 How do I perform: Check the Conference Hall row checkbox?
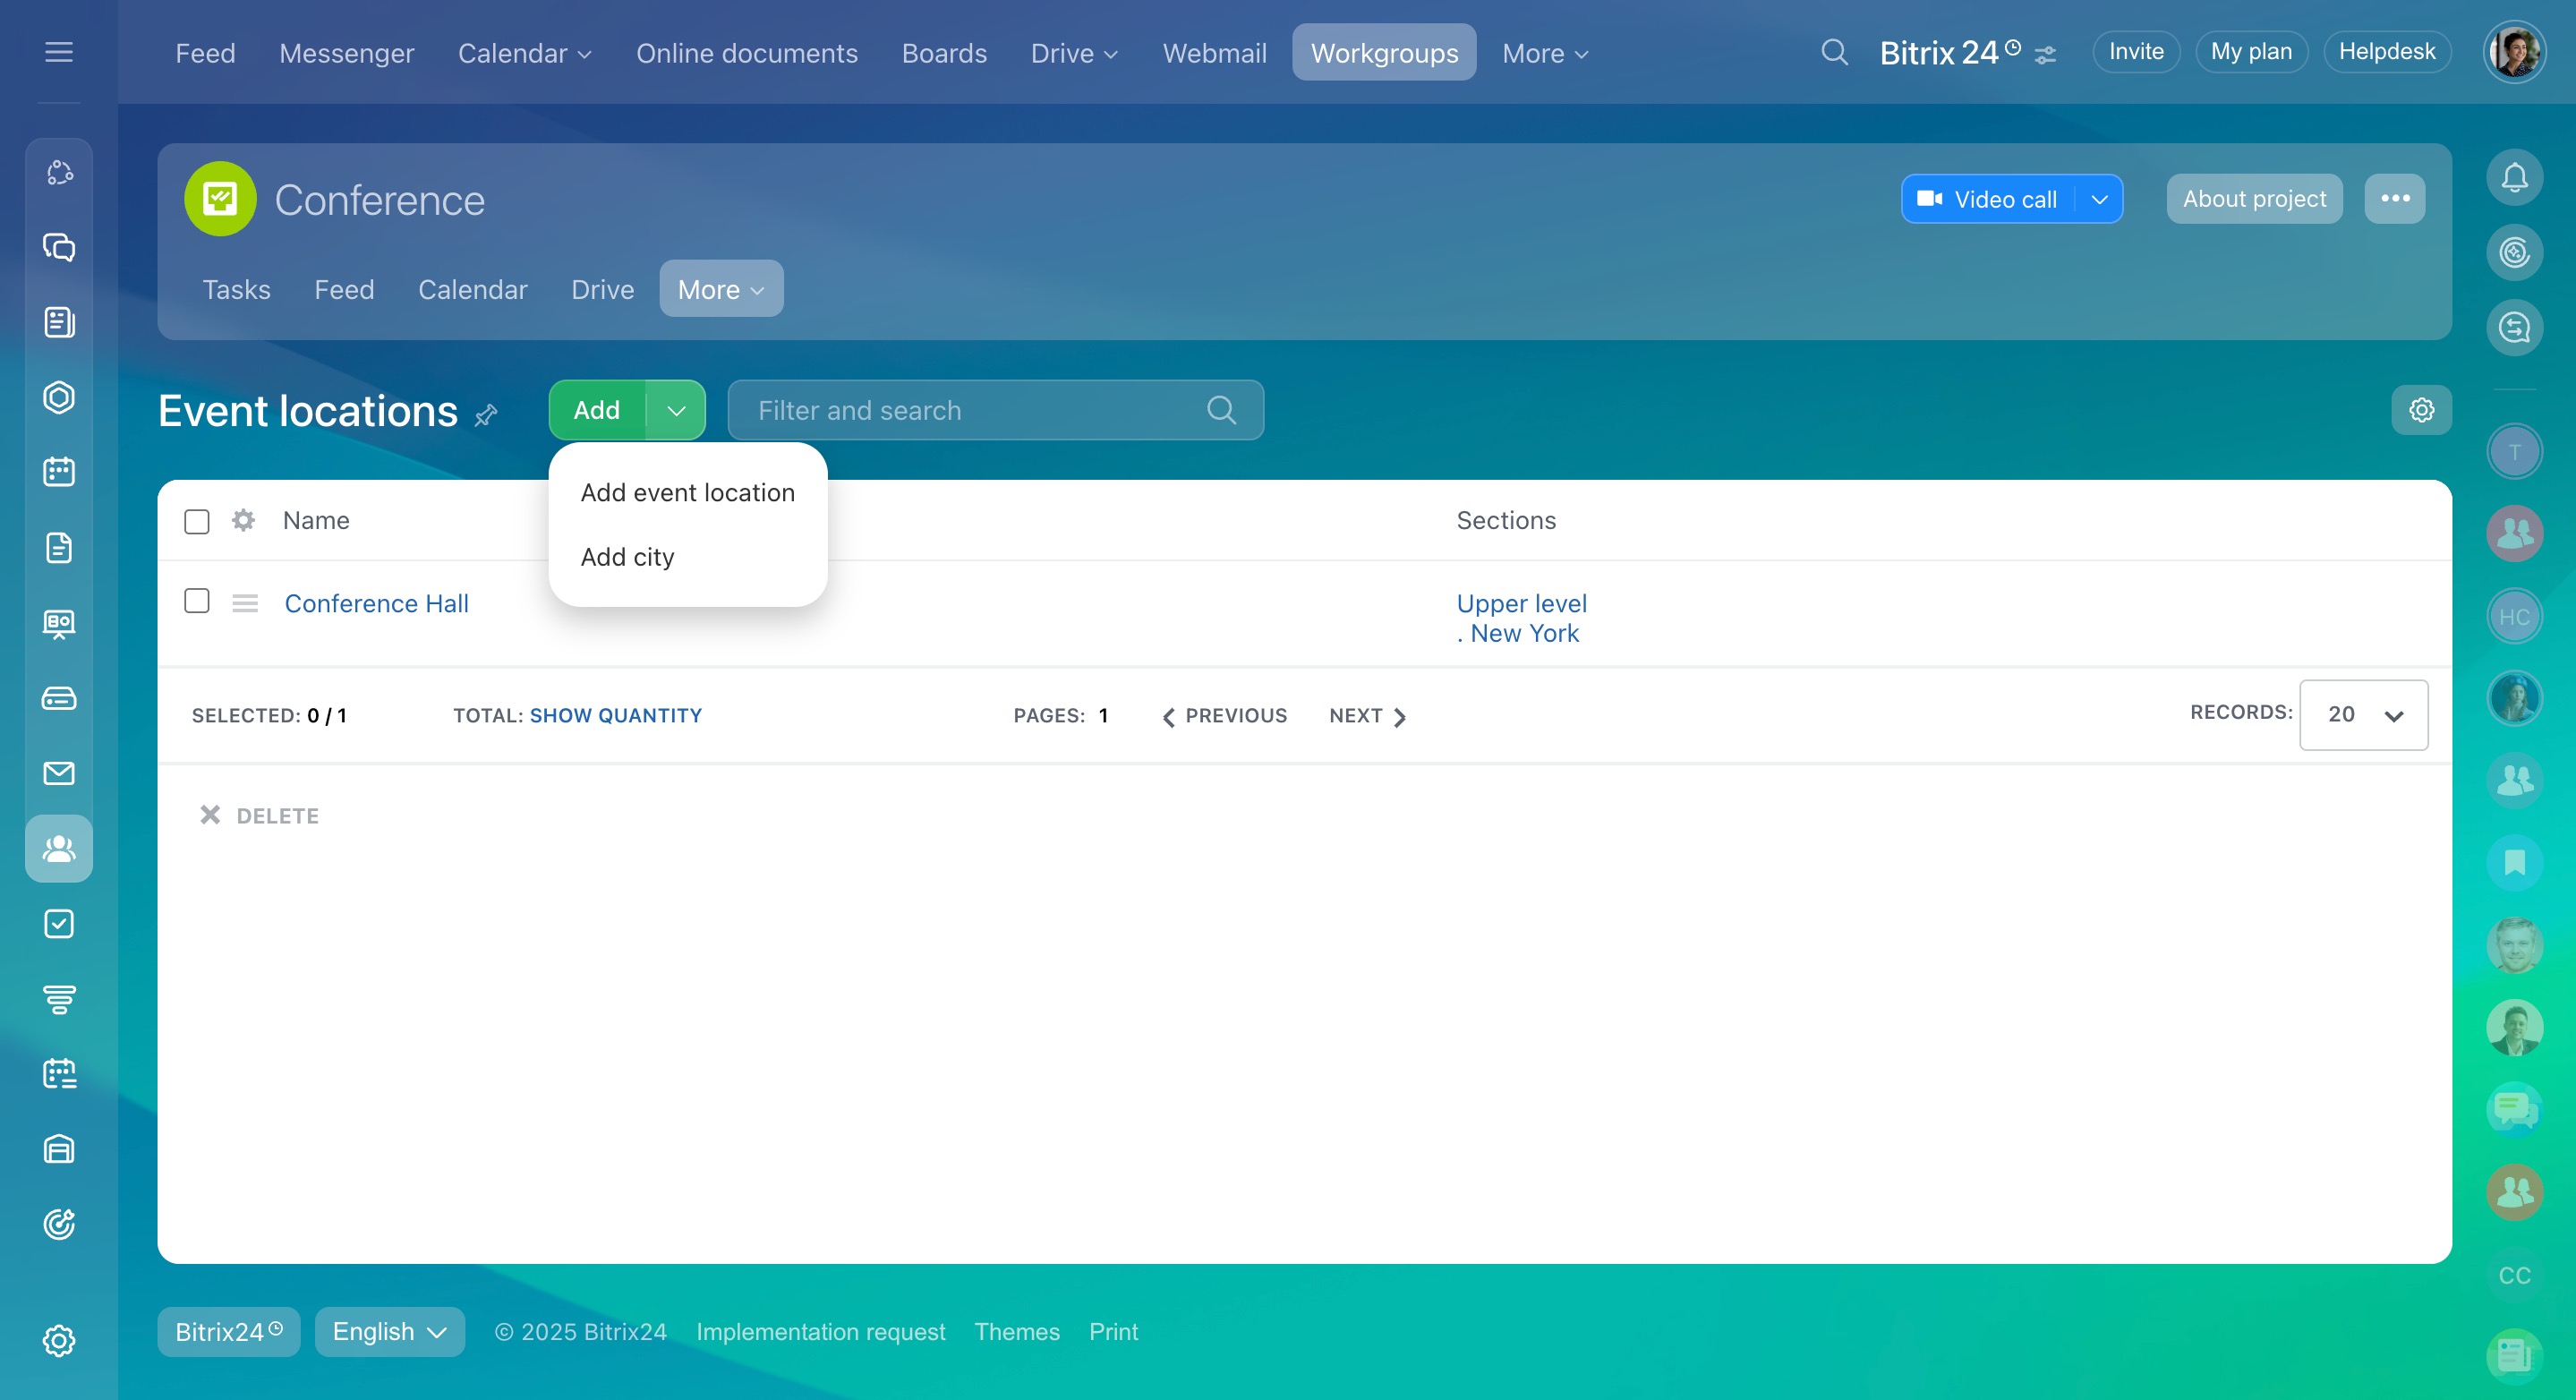197,600
